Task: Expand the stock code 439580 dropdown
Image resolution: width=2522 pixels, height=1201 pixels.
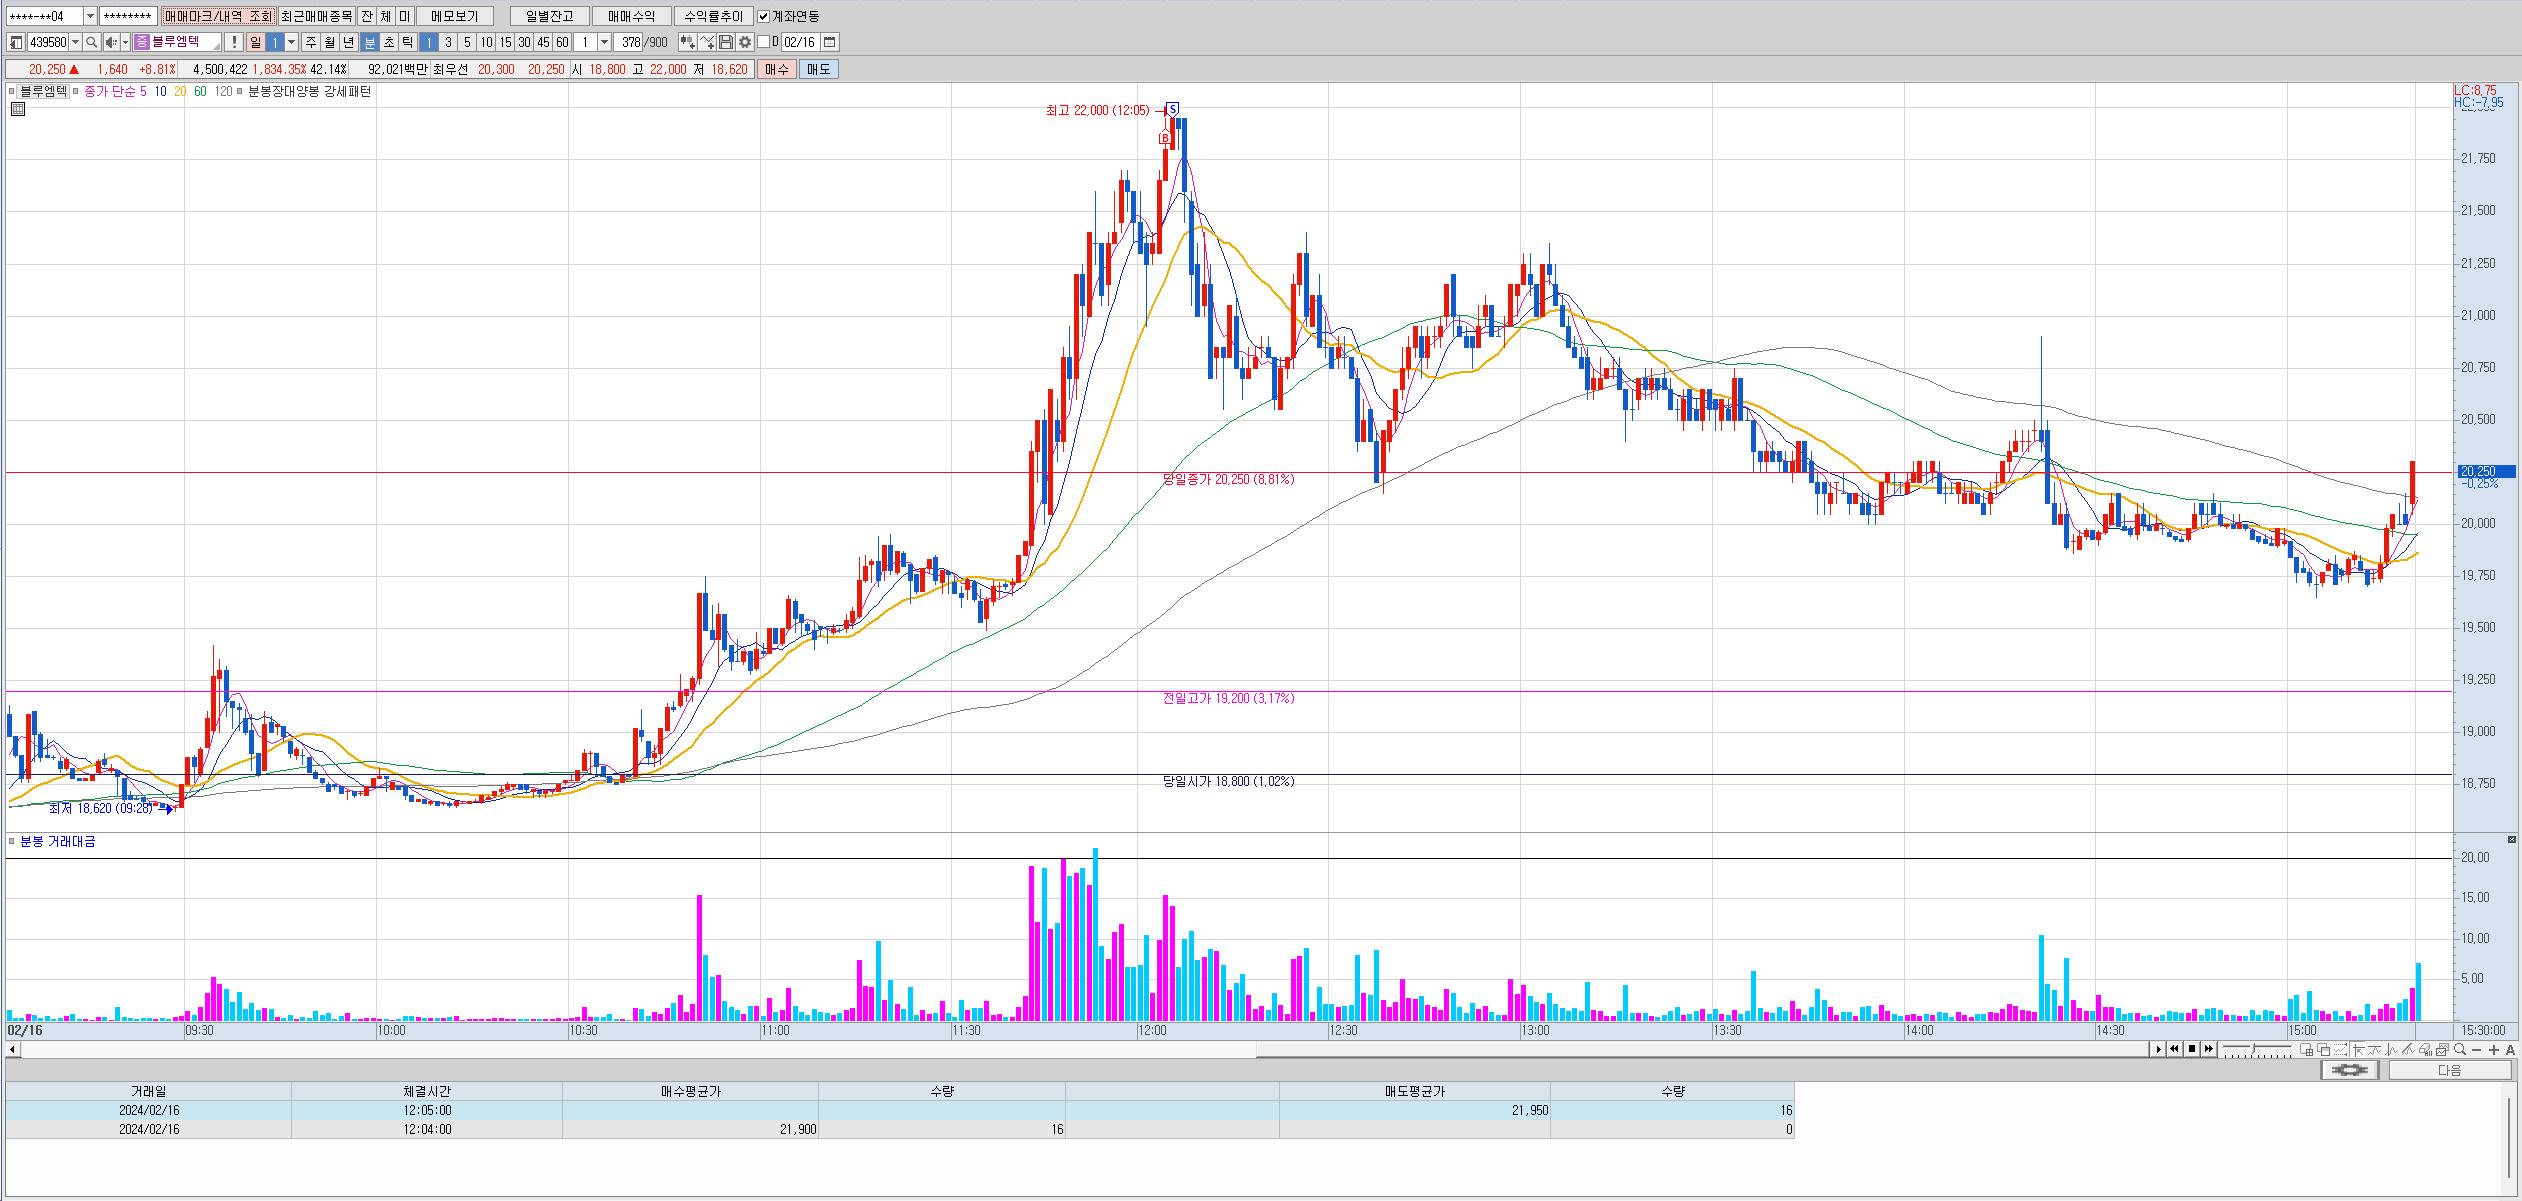Action: coord(76,42)
